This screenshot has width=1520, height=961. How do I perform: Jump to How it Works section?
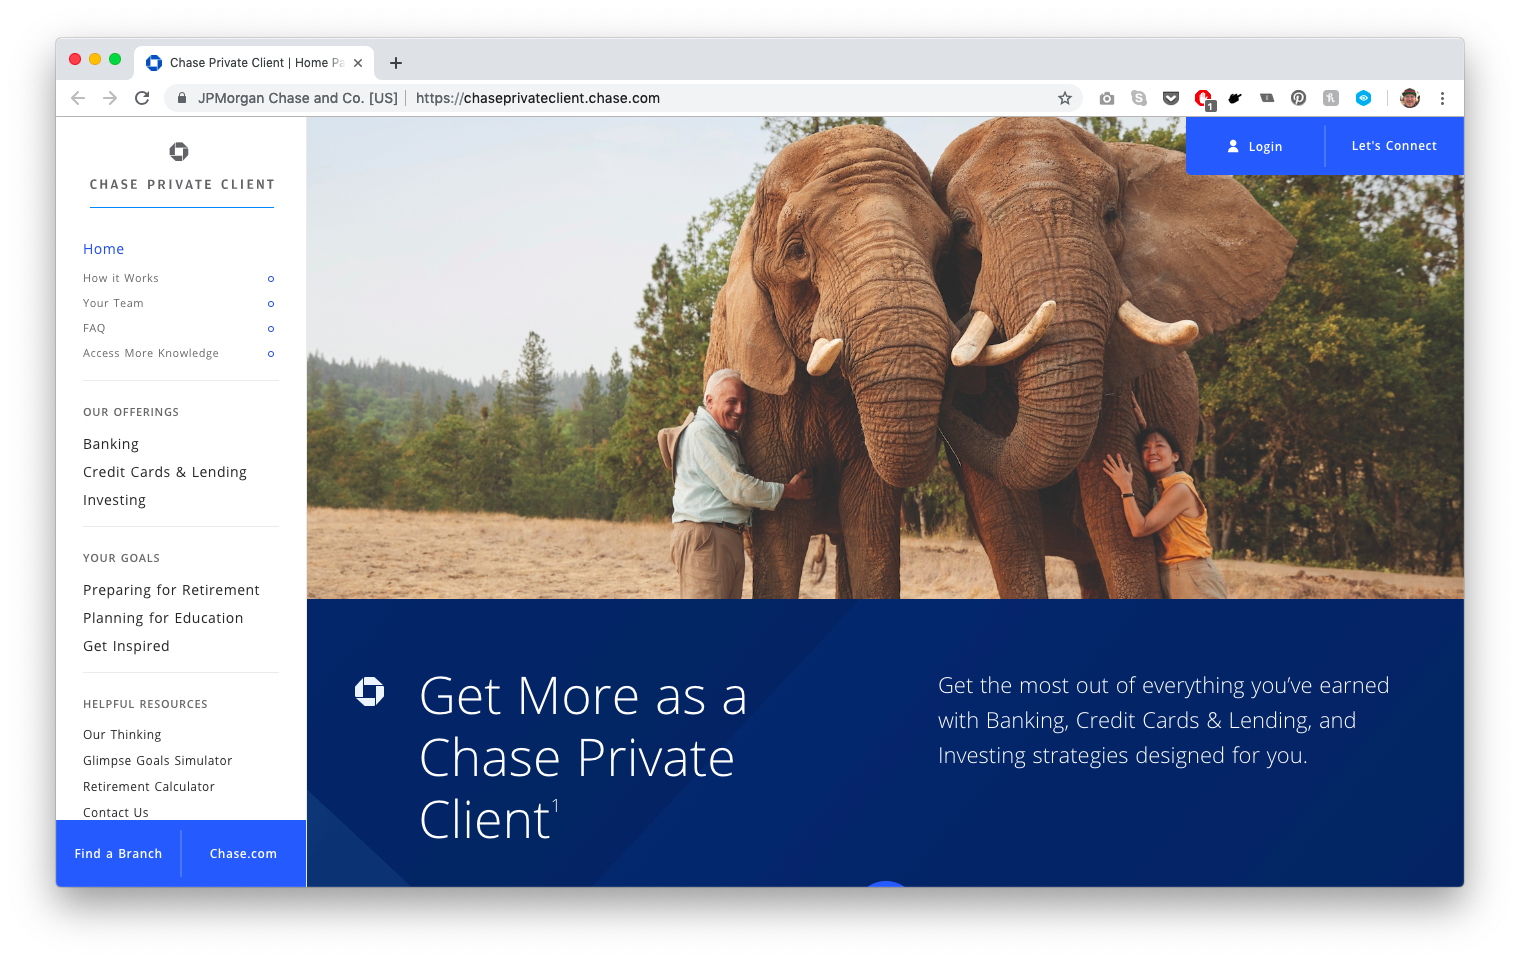121,278
